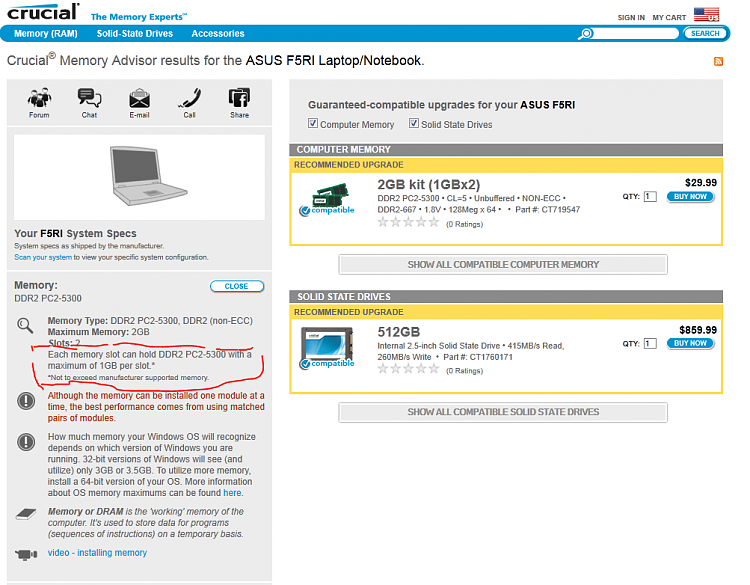Viewport: 750px width, 585px height.
Task: Click the 2GB kit (1GBx2) title
Action: click(429, 185)
